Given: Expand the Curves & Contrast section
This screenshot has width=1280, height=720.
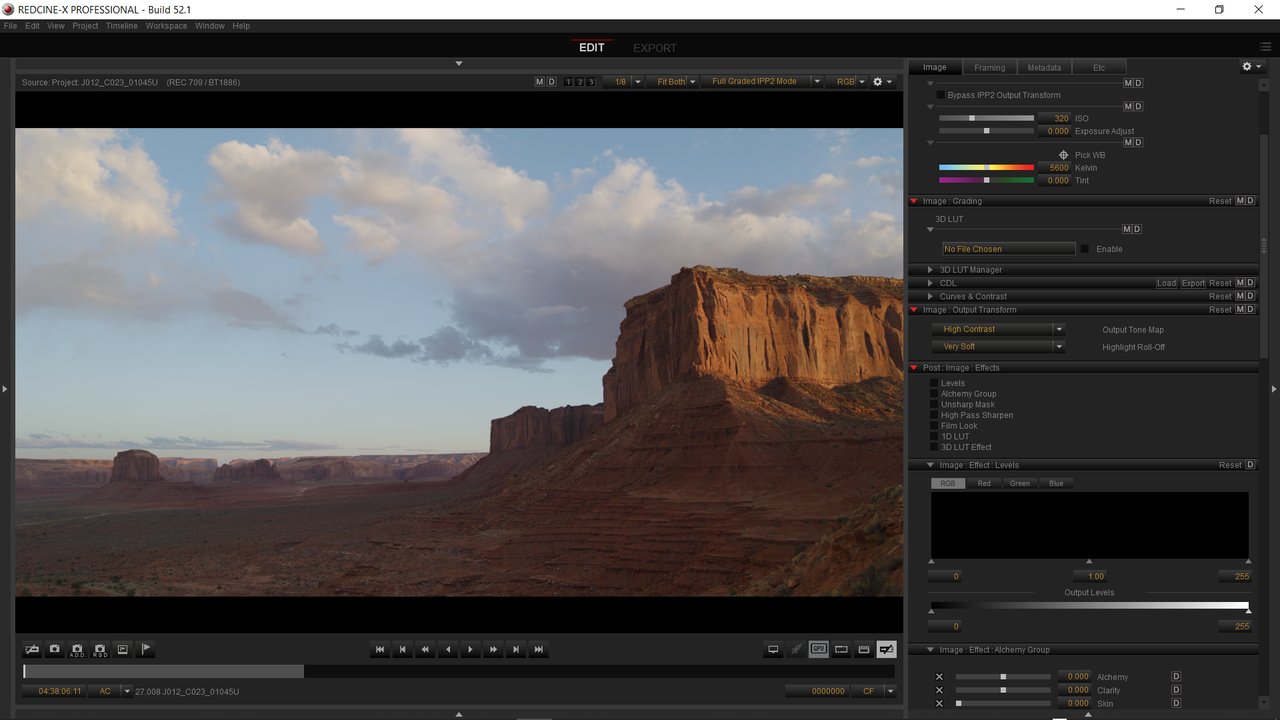Looking at the screenshot, I should [931, 296].
